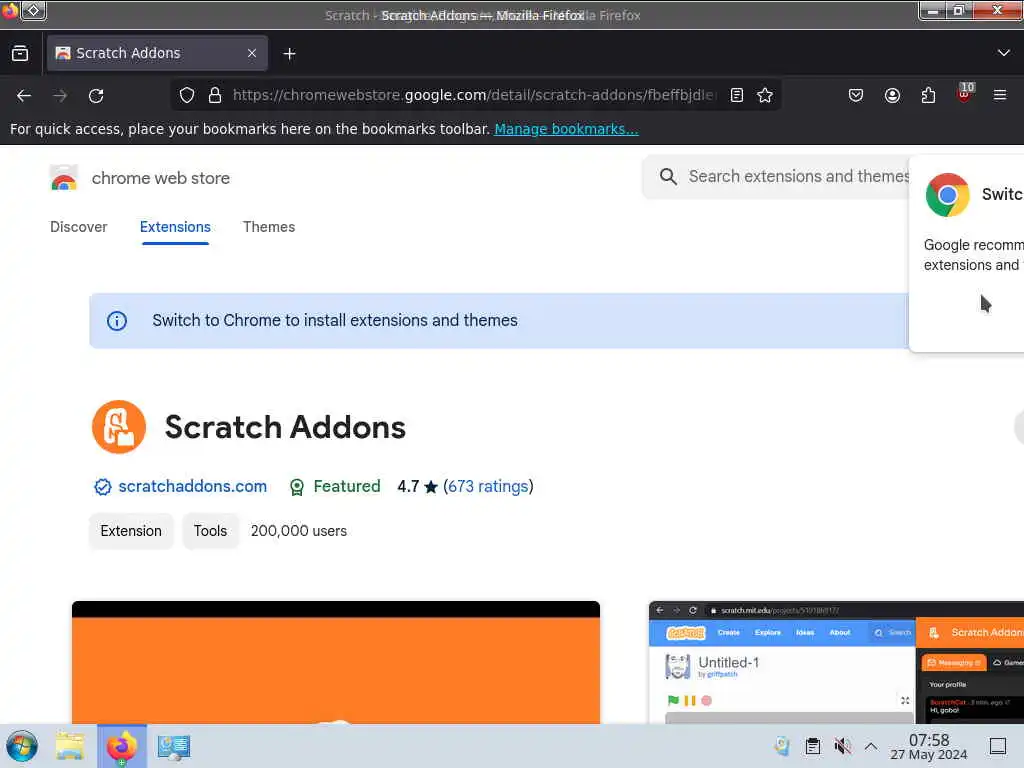This screenshot has height=768, width=1024.
Task: Open the Firefox View icon left of tabs
Action: click(x=20, y=54)
